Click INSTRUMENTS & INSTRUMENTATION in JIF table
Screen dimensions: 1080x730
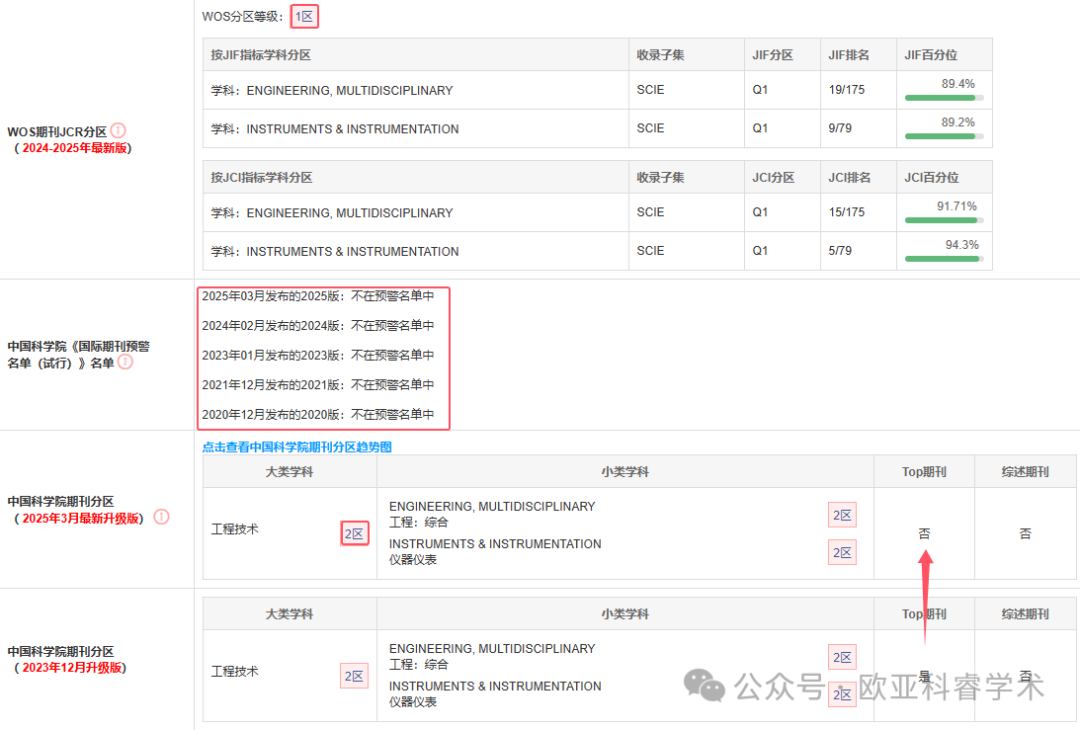click(x=353, y=129)
